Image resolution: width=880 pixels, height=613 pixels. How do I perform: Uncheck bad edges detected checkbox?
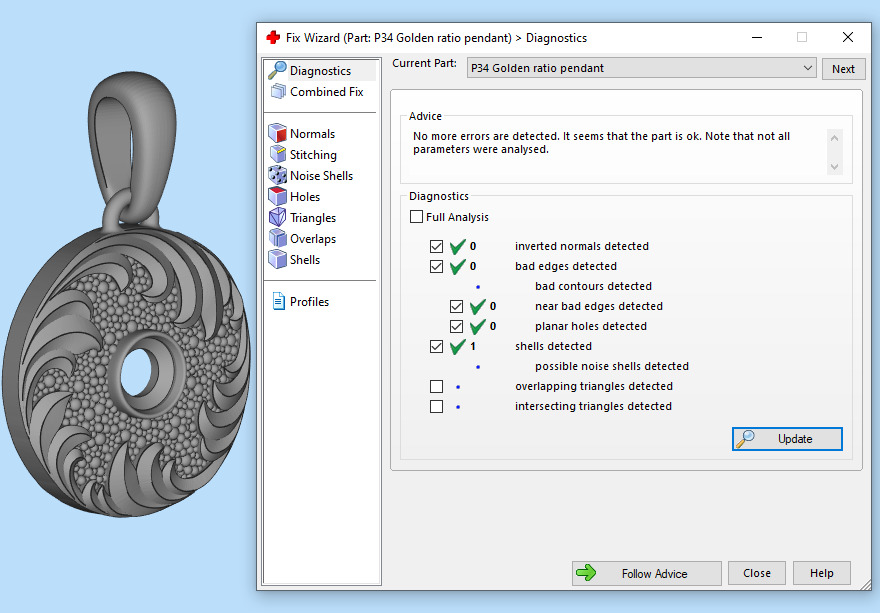pyautogui.click(x=436, y=266)
